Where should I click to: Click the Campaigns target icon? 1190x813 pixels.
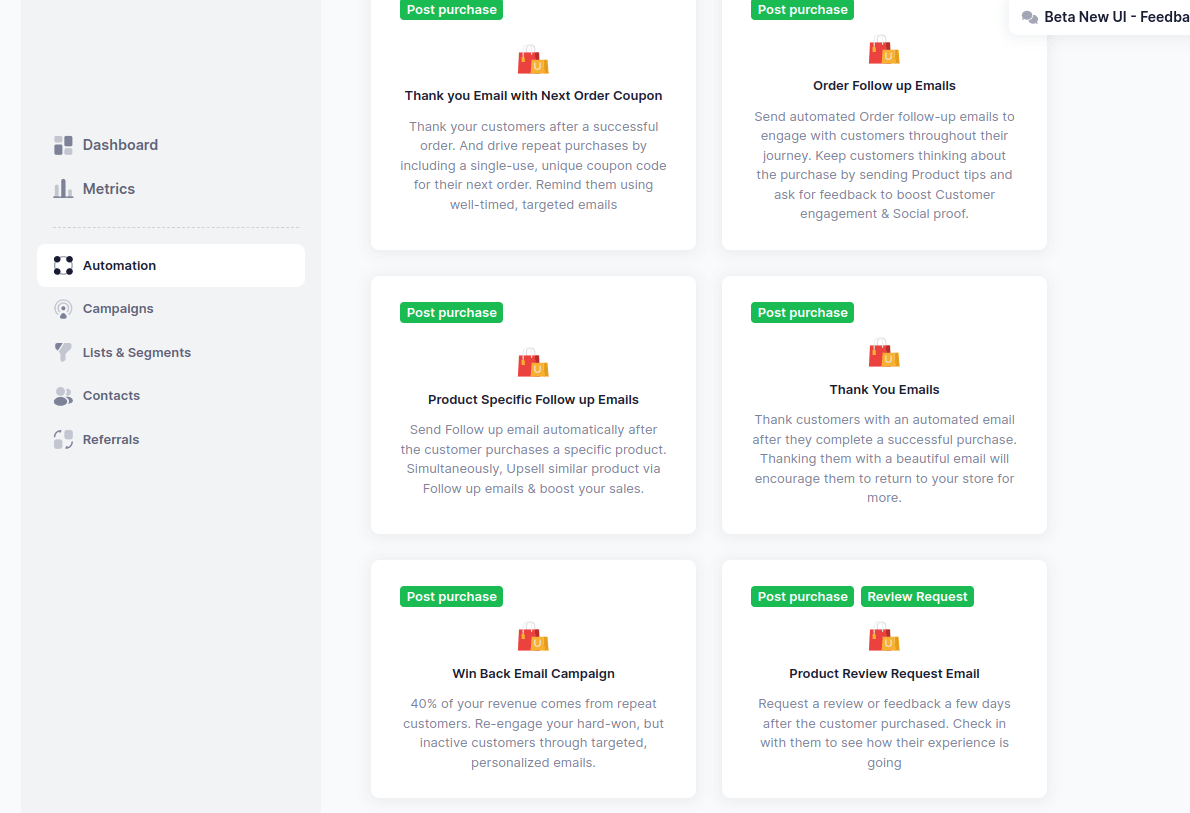coord(62,309)
